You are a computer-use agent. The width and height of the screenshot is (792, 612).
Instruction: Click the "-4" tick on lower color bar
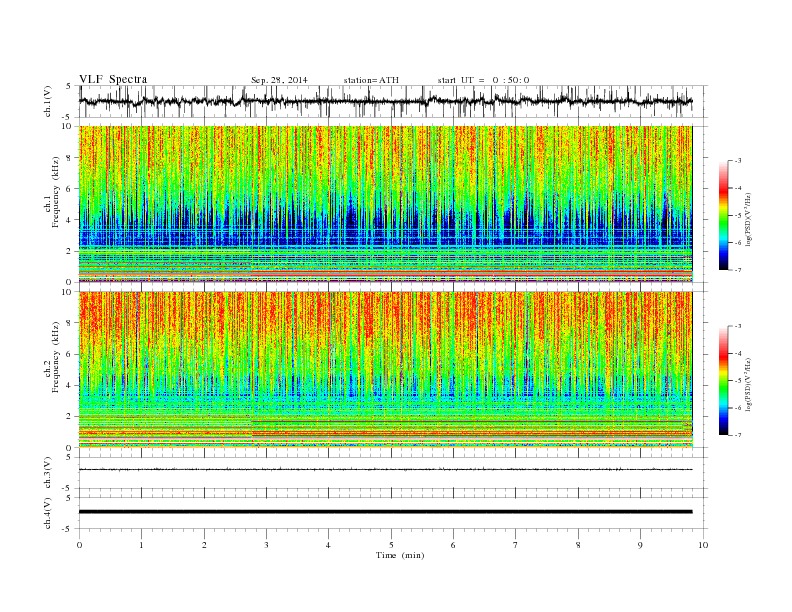[738, 353]
